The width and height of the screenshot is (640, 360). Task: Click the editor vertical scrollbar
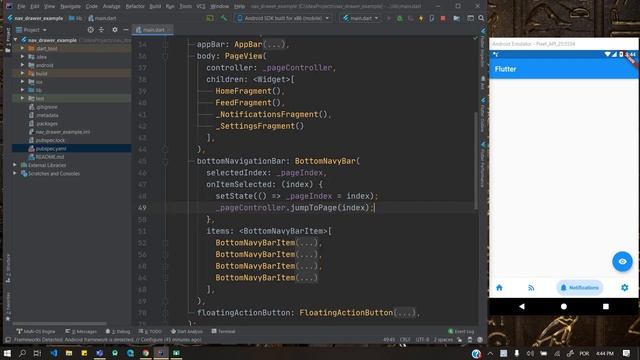point(476,160)
